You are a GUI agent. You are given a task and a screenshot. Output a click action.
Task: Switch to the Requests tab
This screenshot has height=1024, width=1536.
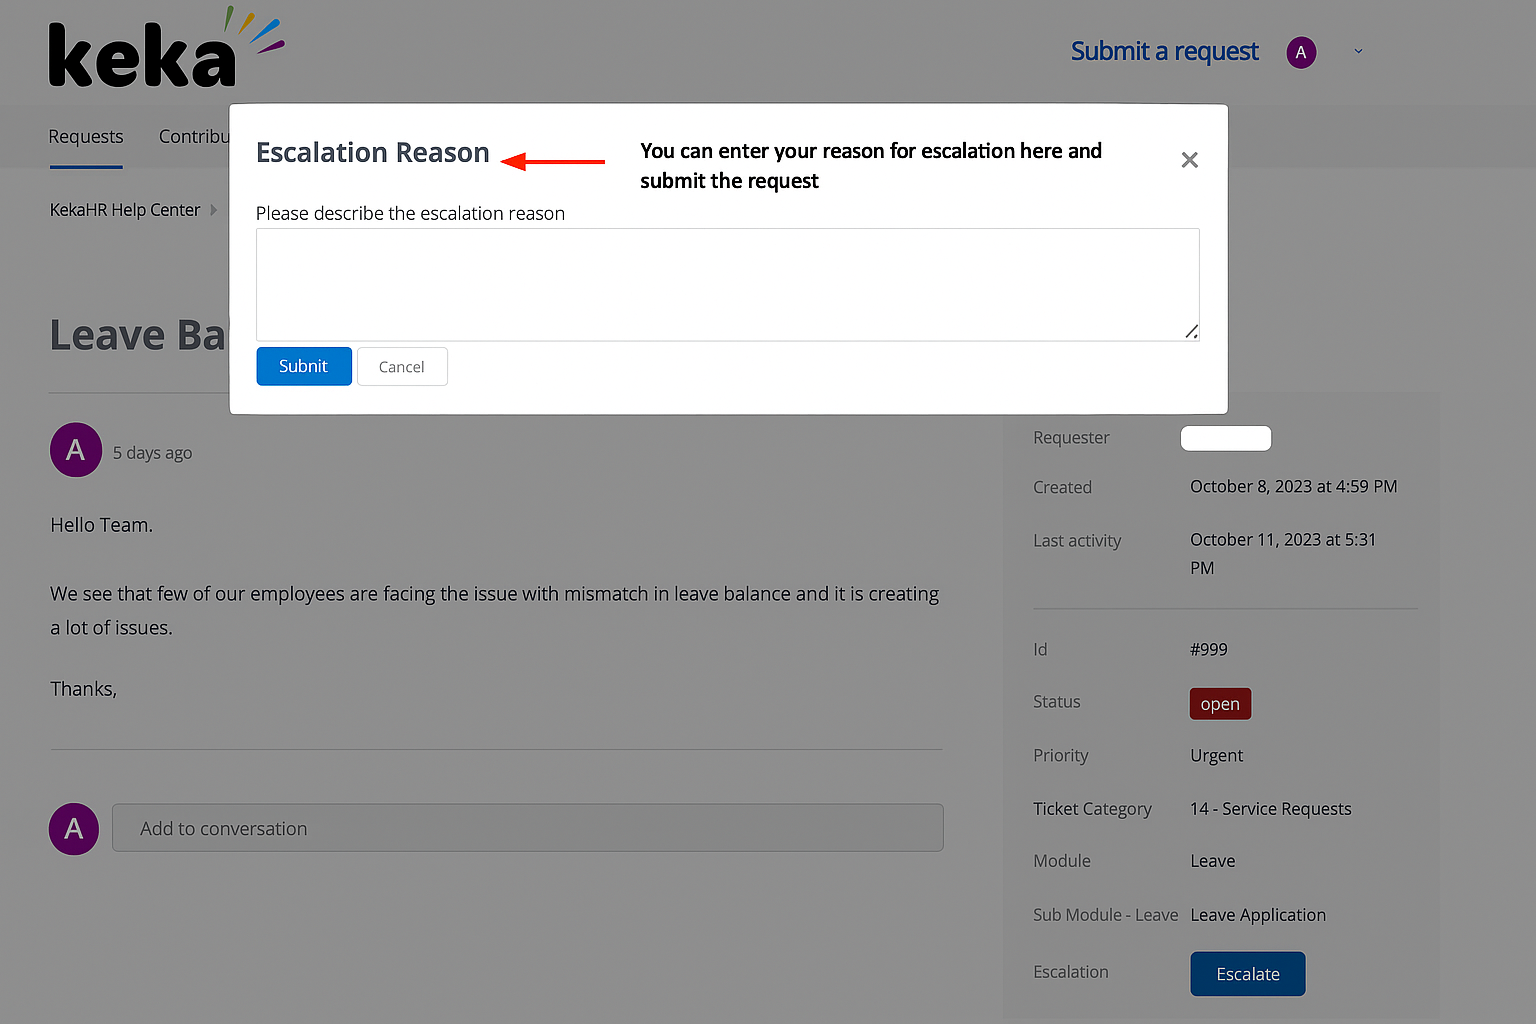click(x=86, y=137)
